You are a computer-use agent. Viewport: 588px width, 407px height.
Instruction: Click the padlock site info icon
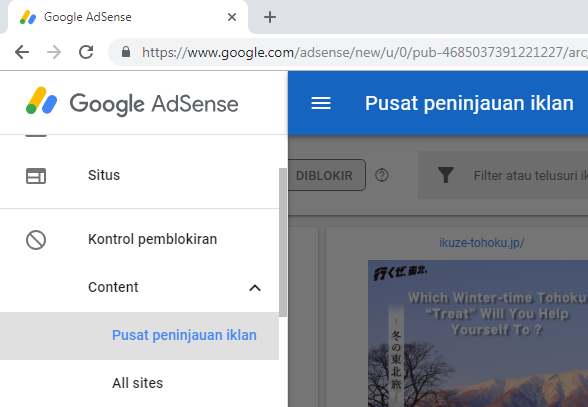pos(126,52)
